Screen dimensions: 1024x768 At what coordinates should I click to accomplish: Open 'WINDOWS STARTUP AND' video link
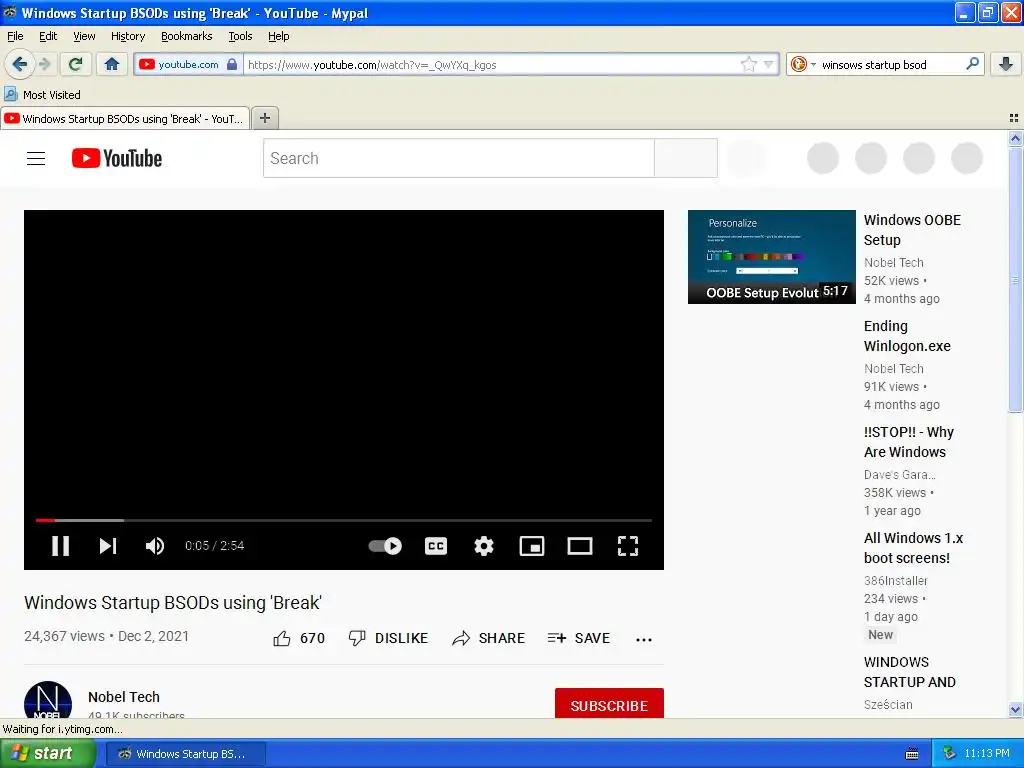(x=909, y=672)
